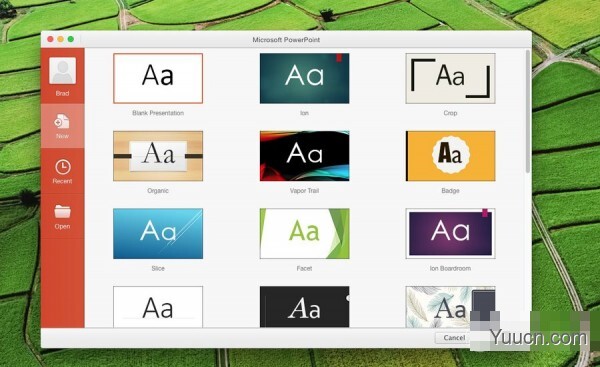Click the "Badge" label text
Image resolution: width=600 pixels, height=367 pixels.
[x=450, y=191]
